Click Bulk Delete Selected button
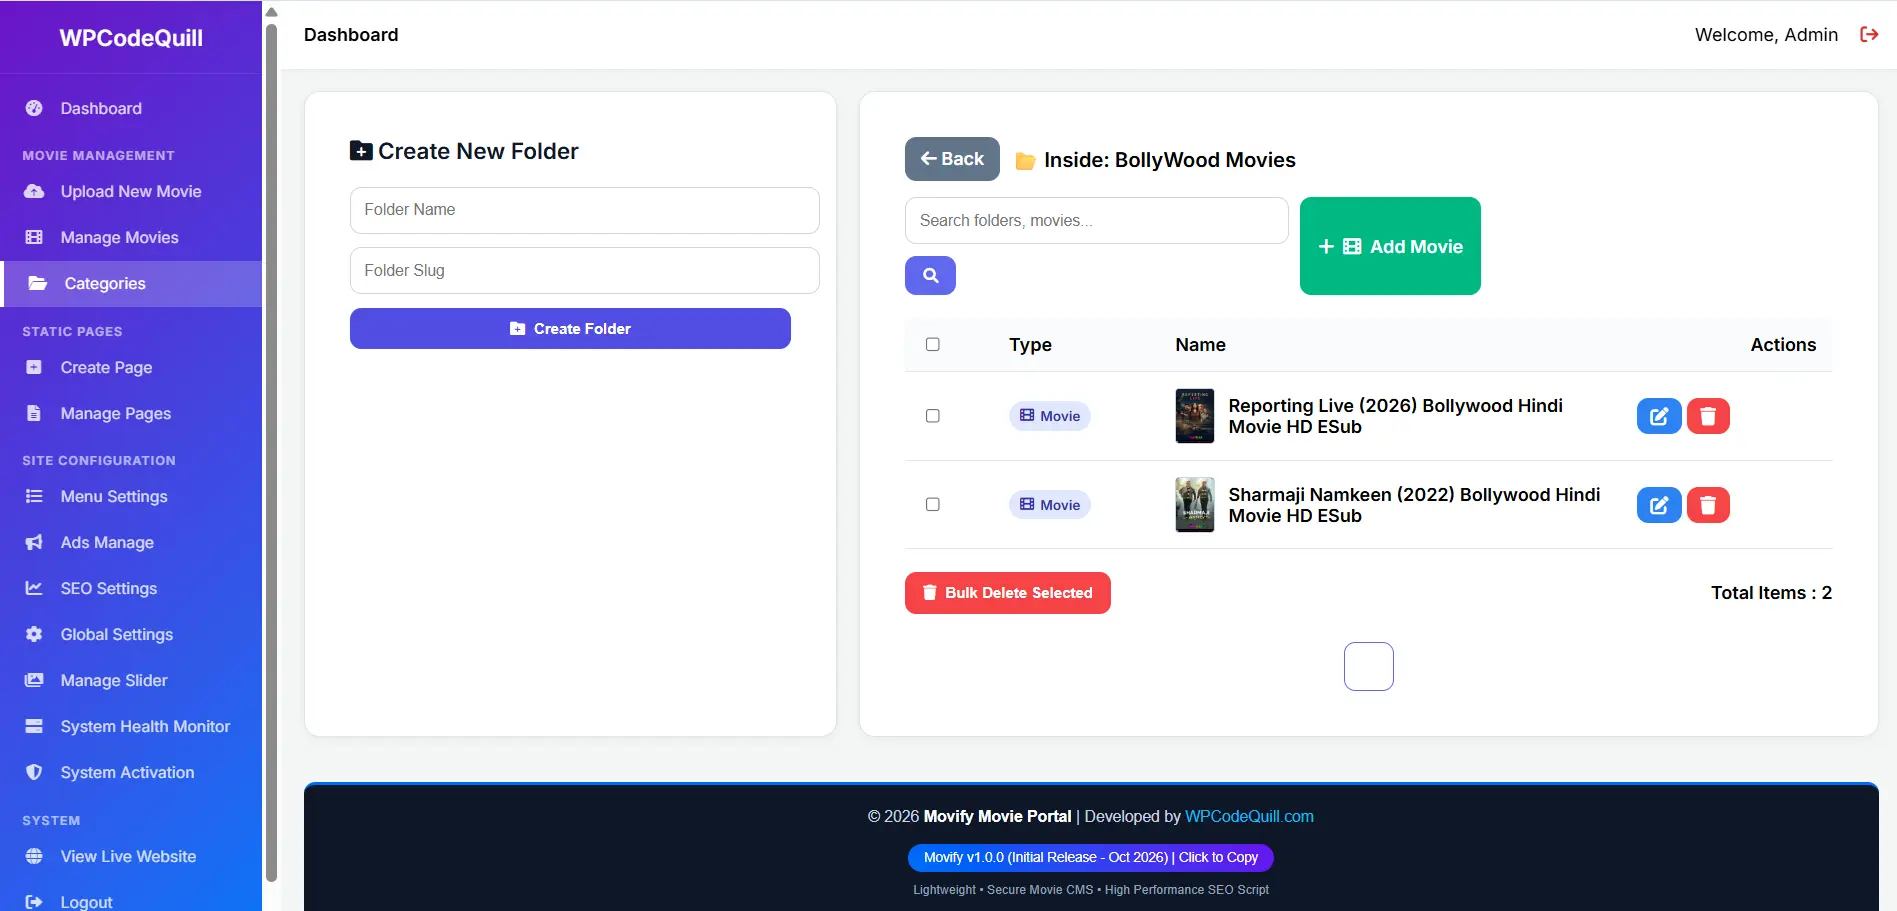This screenshot has height=911, width=1897. tap(1008, 593)
